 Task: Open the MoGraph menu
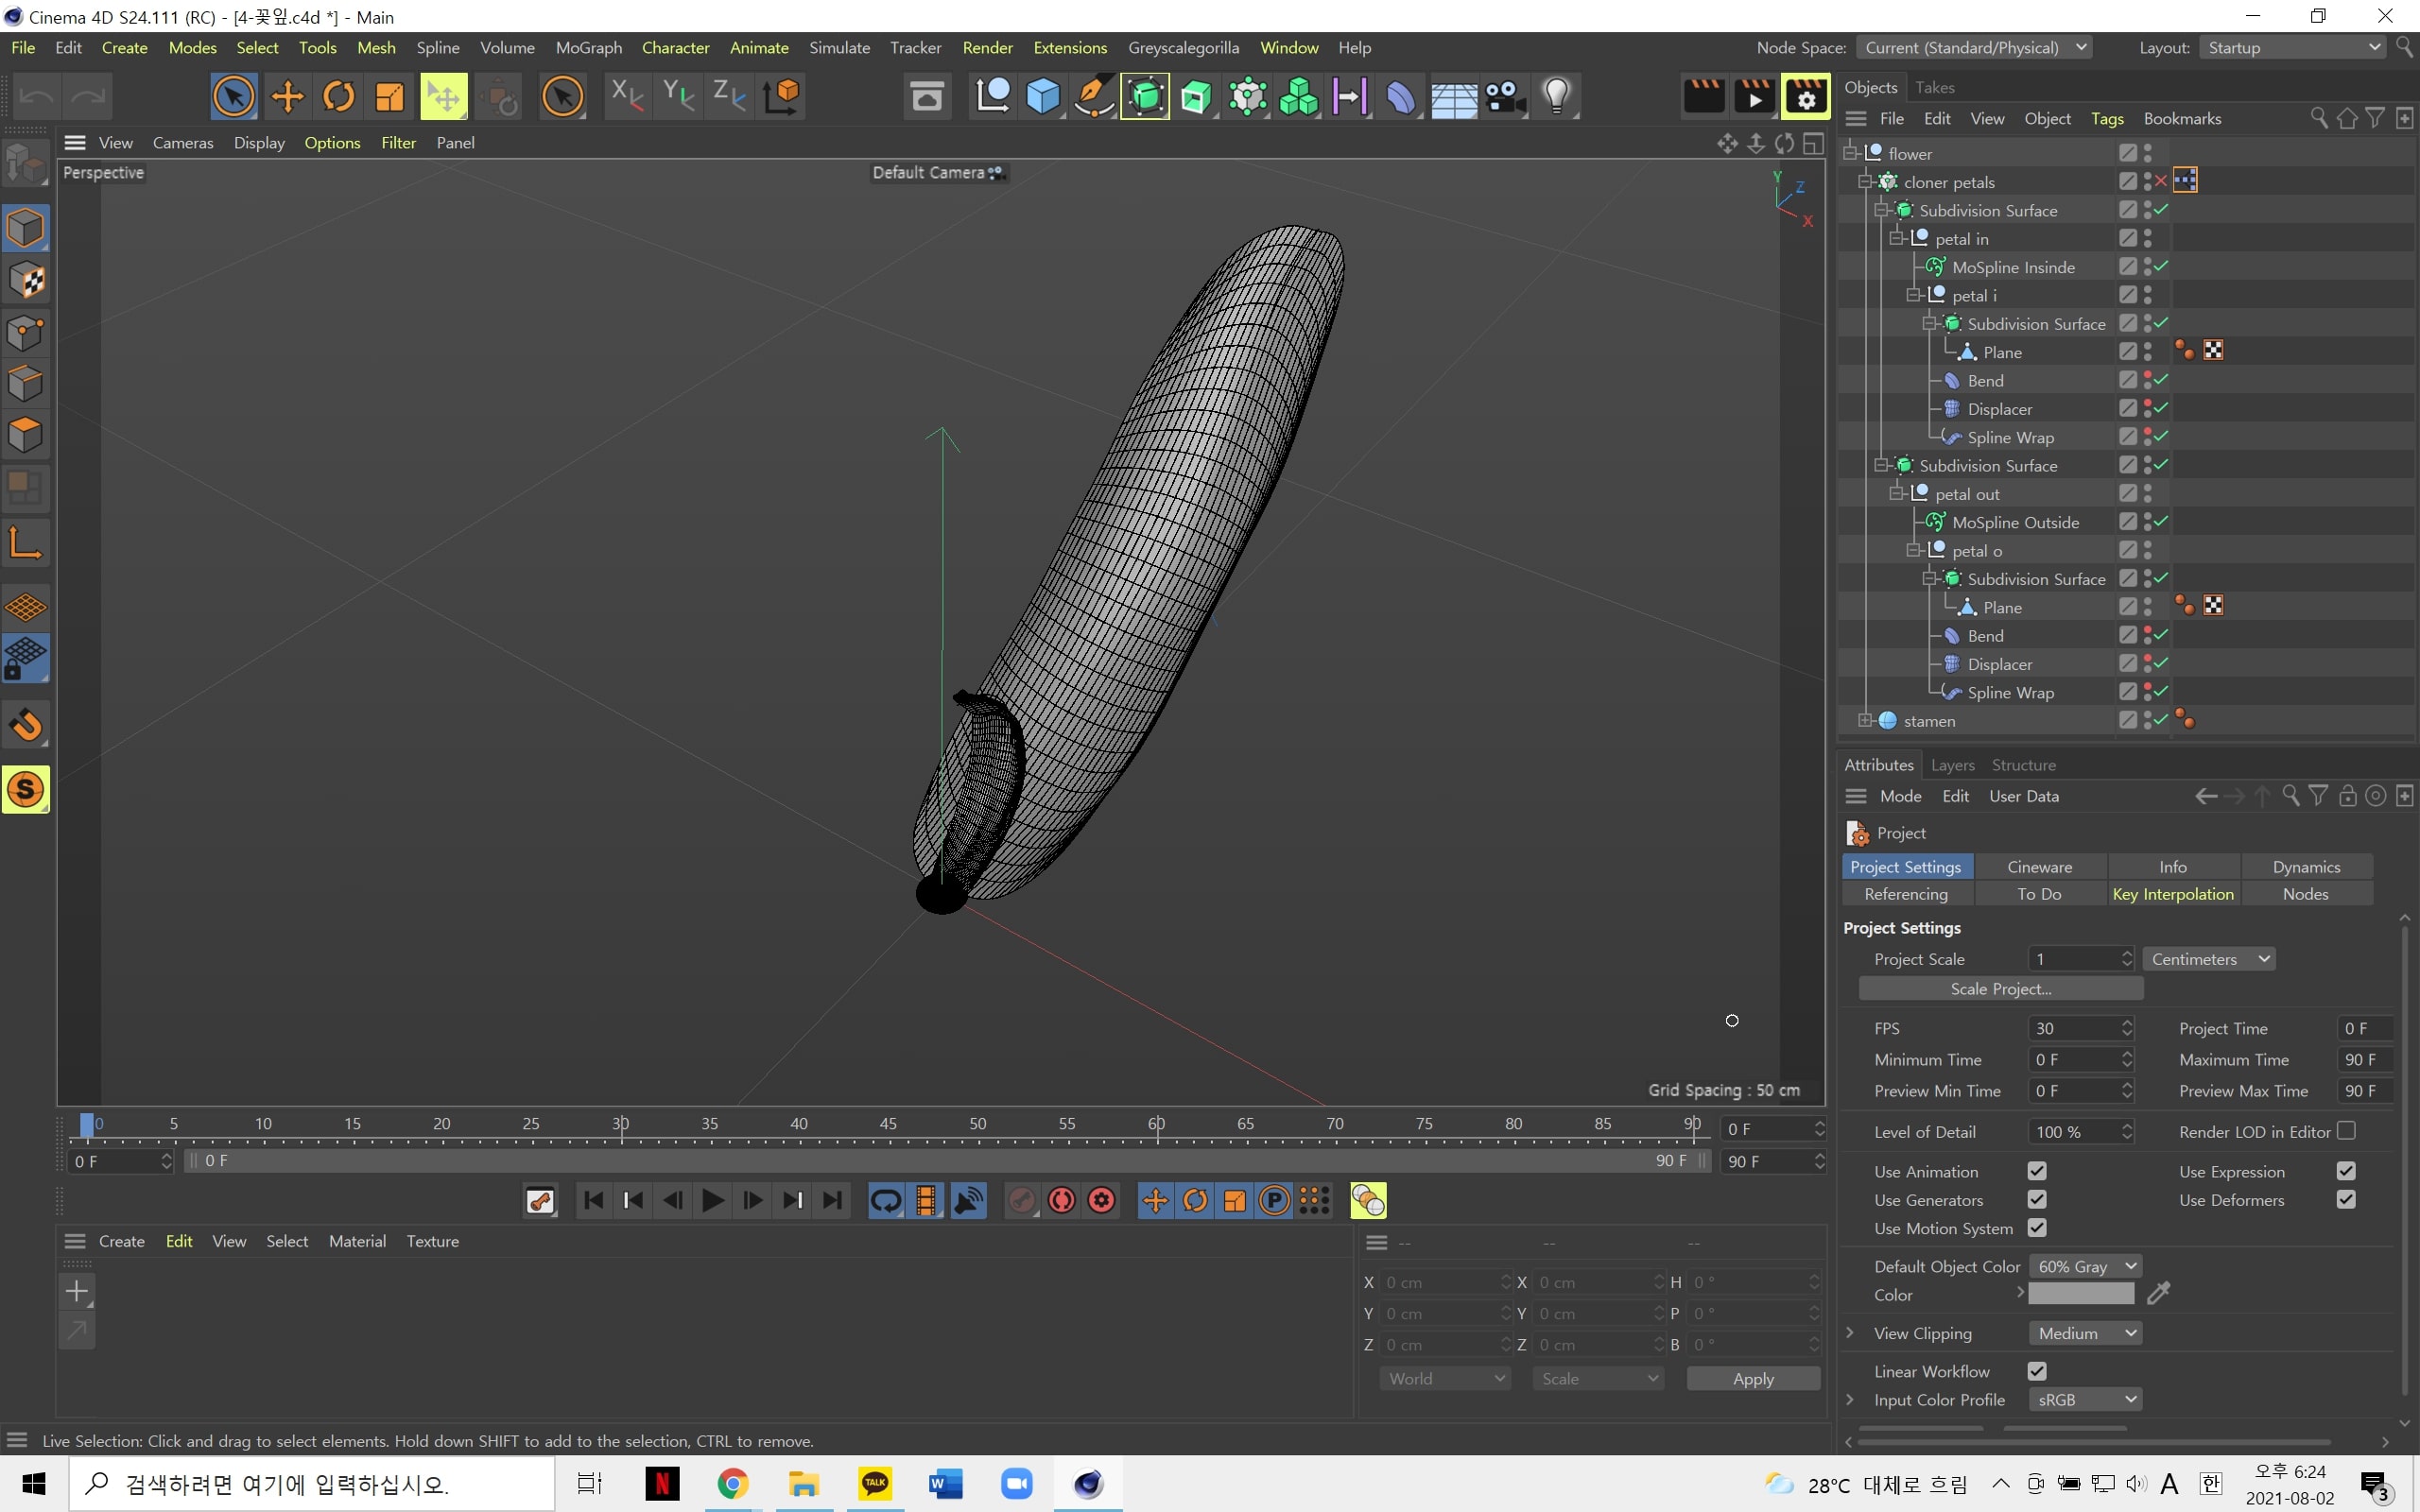tap(588, 48)
